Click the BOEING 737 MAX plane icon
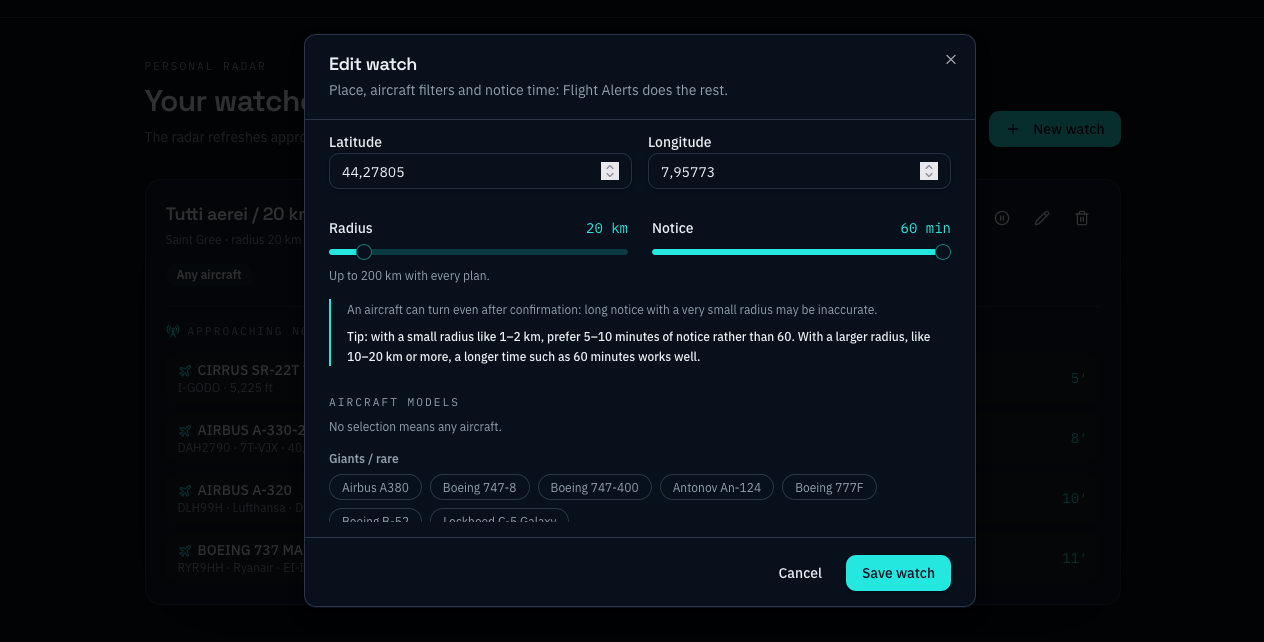The width and height of the screenshot is (1264, 642). (185, 550)
